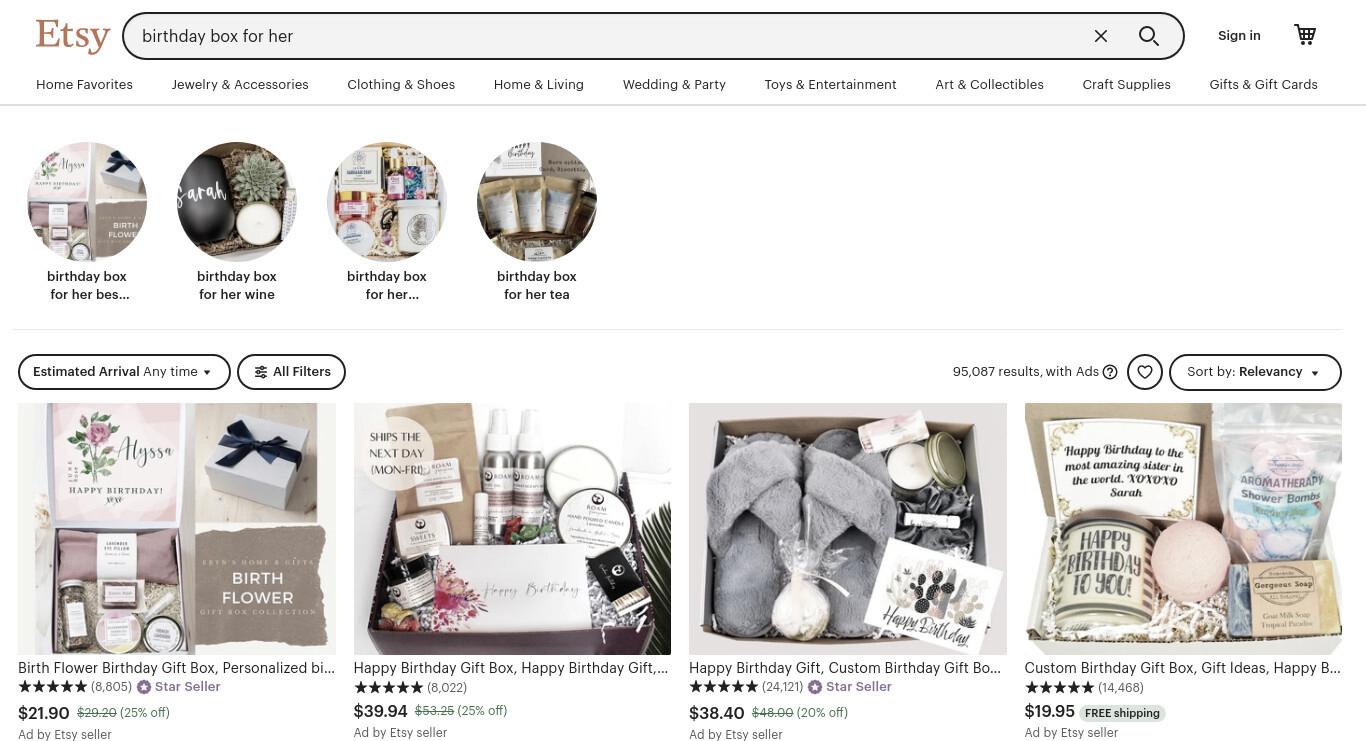Select the birthday box for her wine suggestion
The height and width of the screenshot is (741, 1366).
tap(237, 222)
